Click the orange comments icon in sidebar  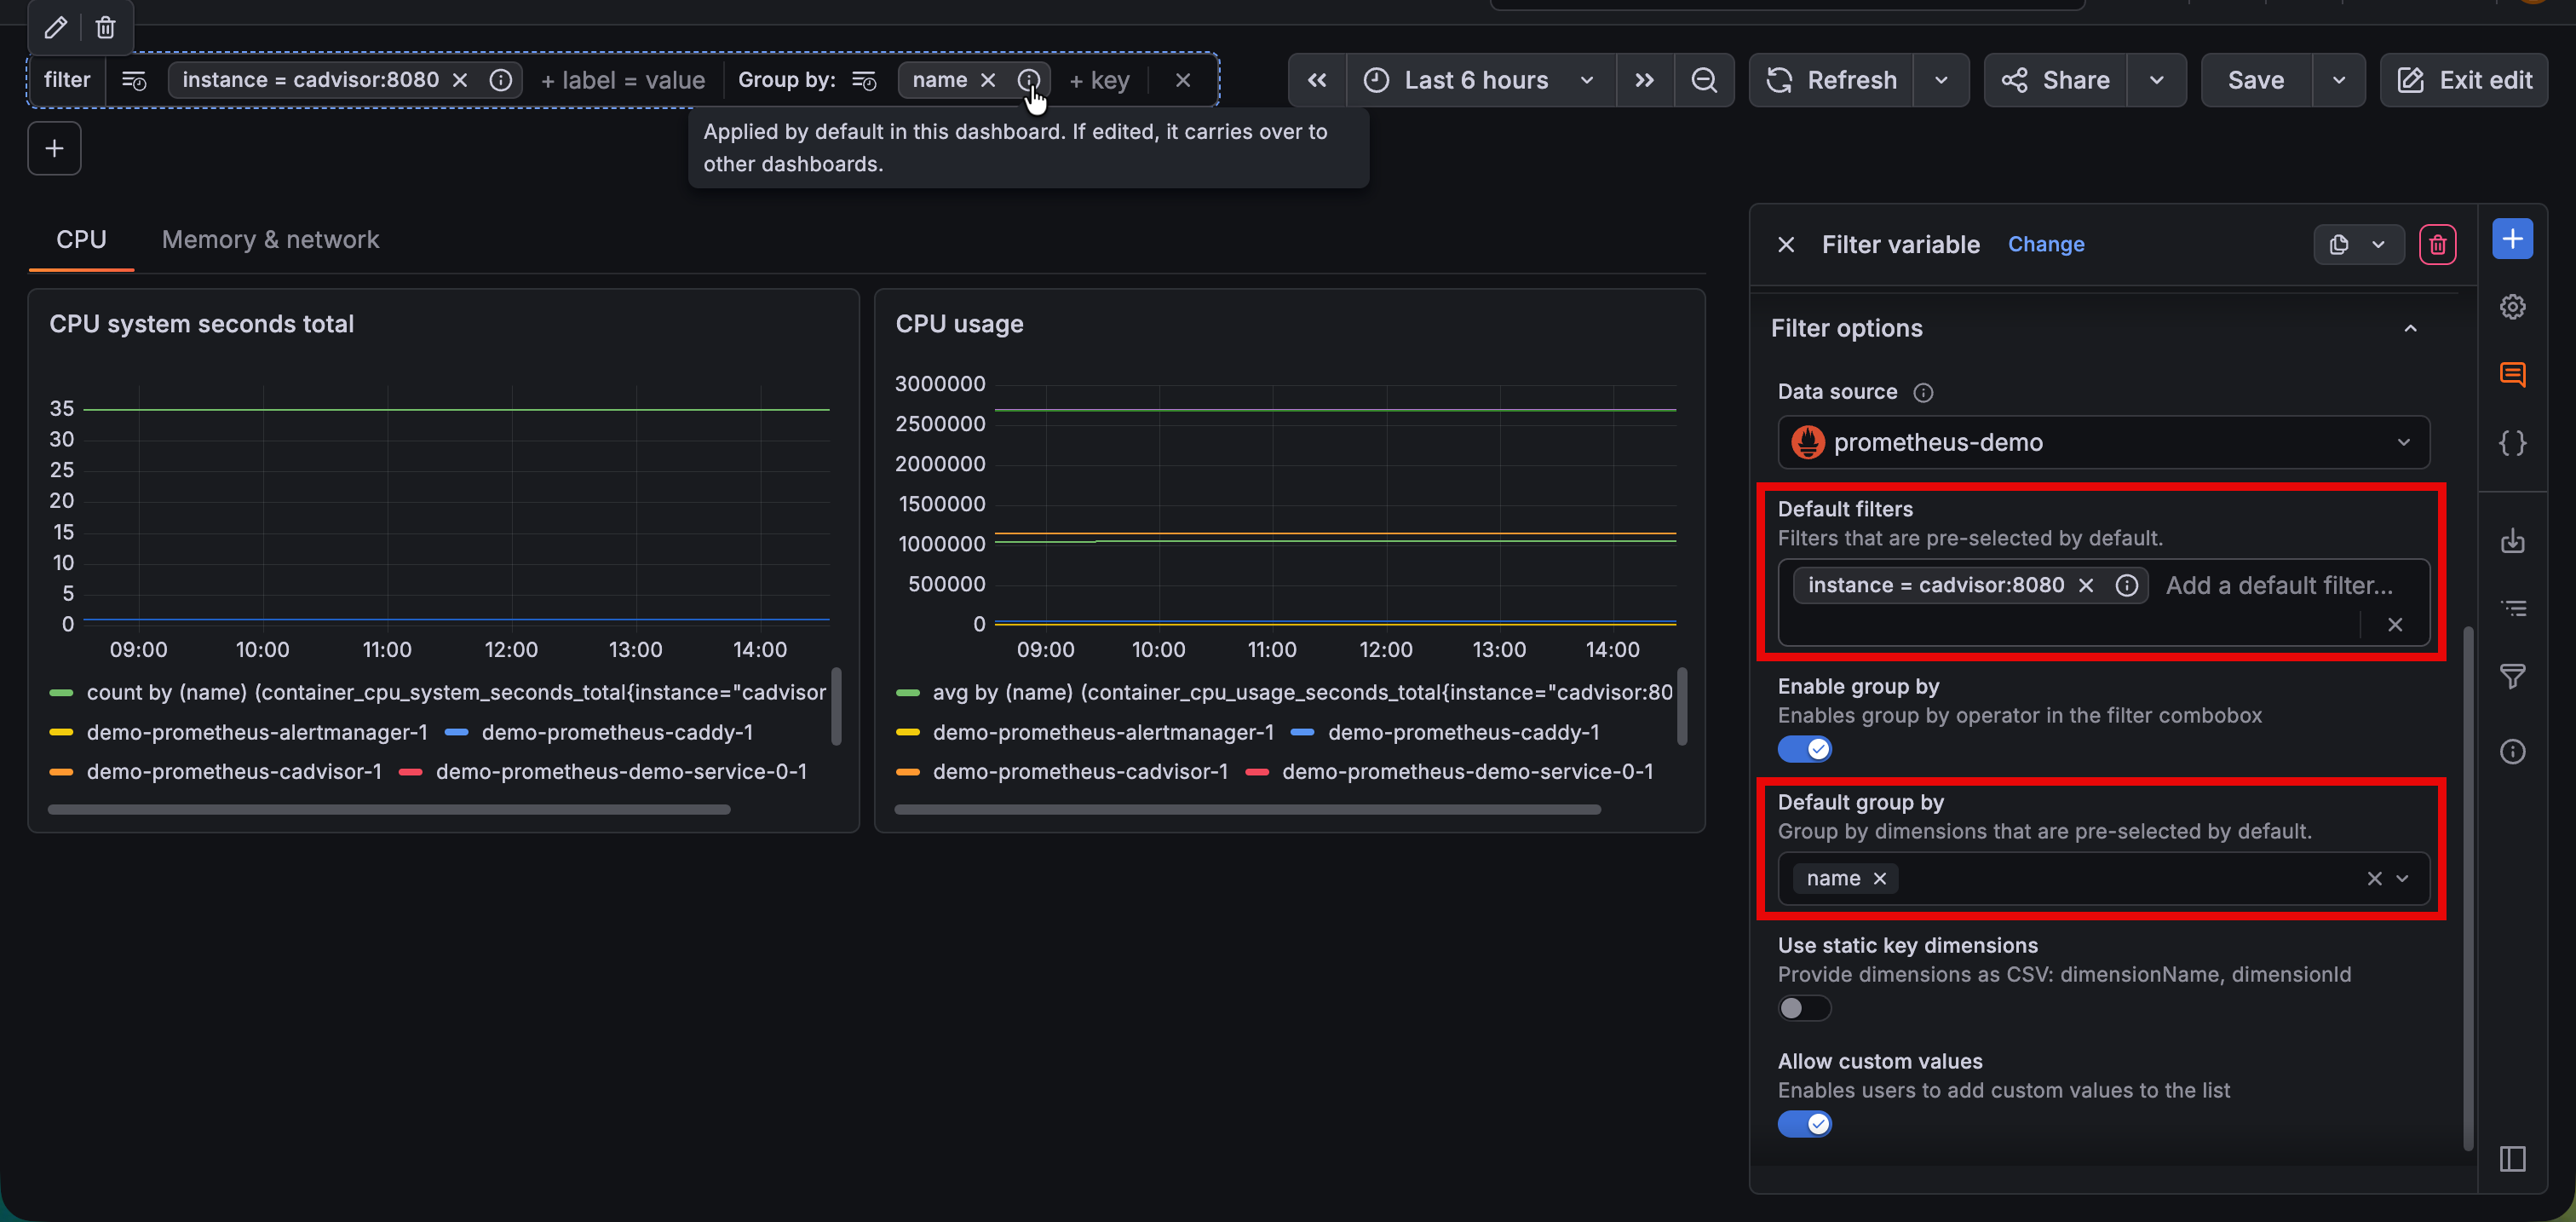(x=2512, y=375)
